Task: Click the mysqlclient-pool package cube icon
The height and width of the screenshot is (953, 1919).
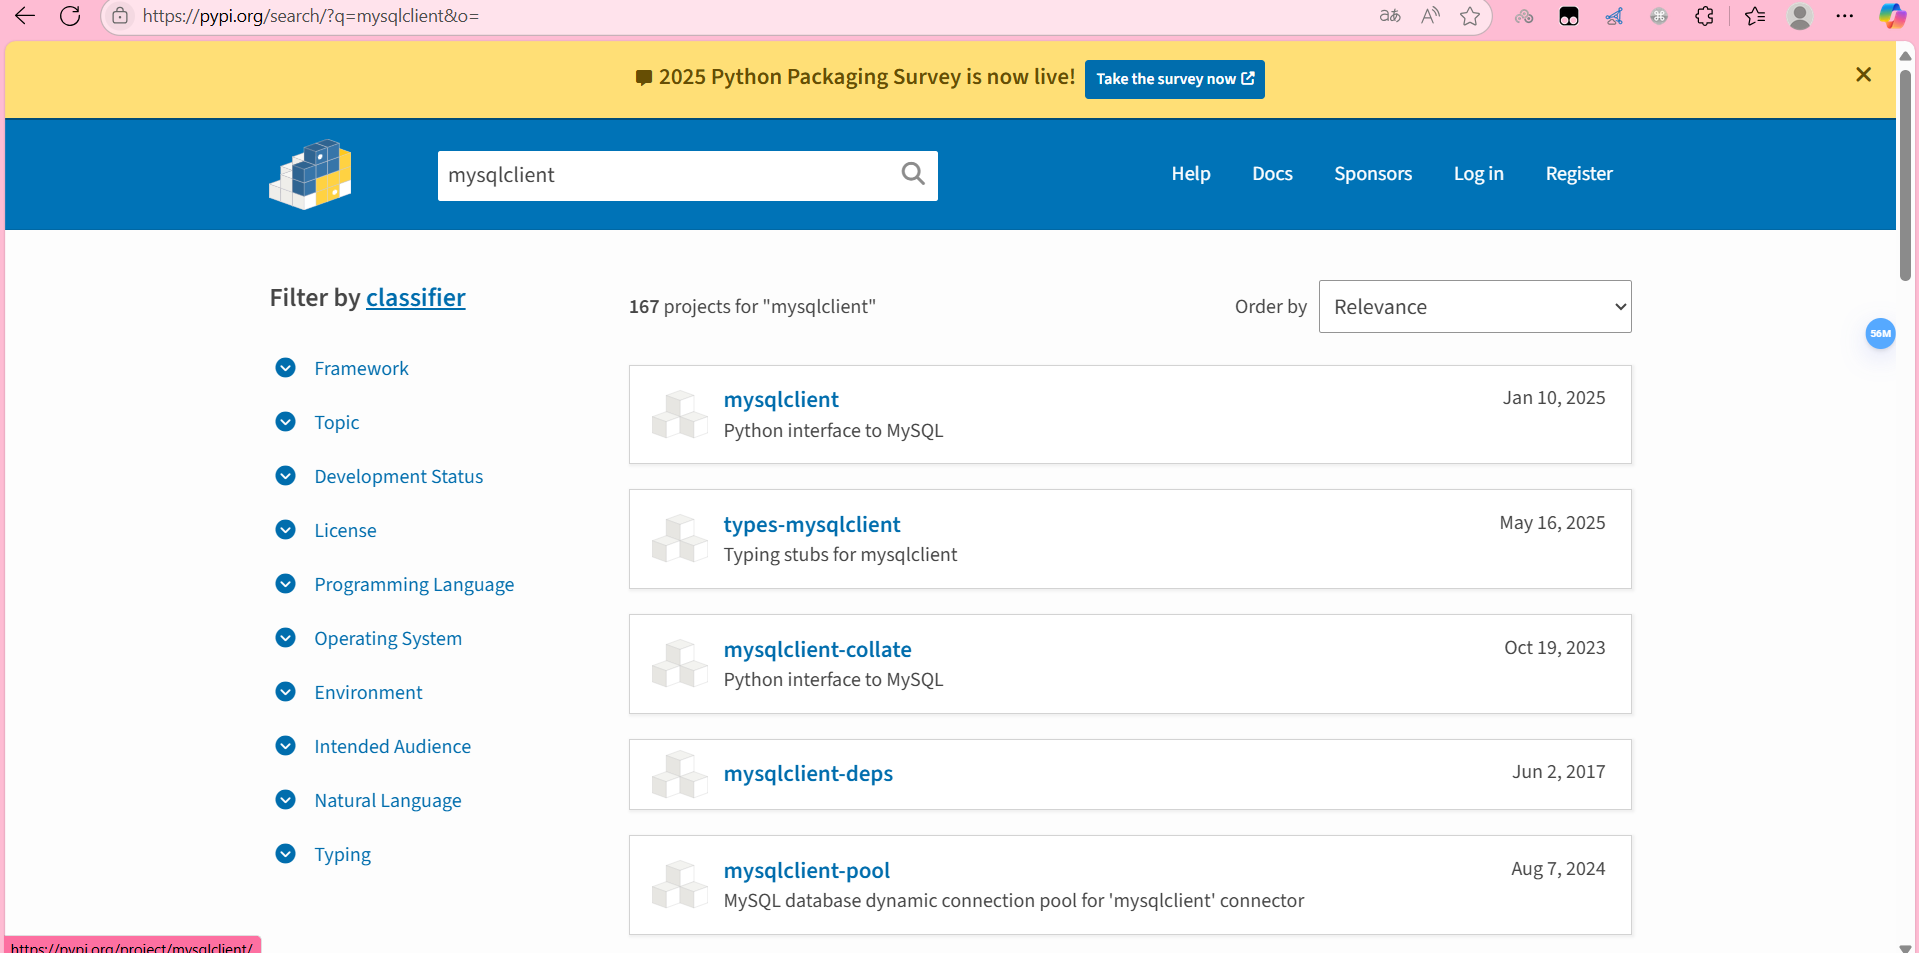Action: pos(680,885)
